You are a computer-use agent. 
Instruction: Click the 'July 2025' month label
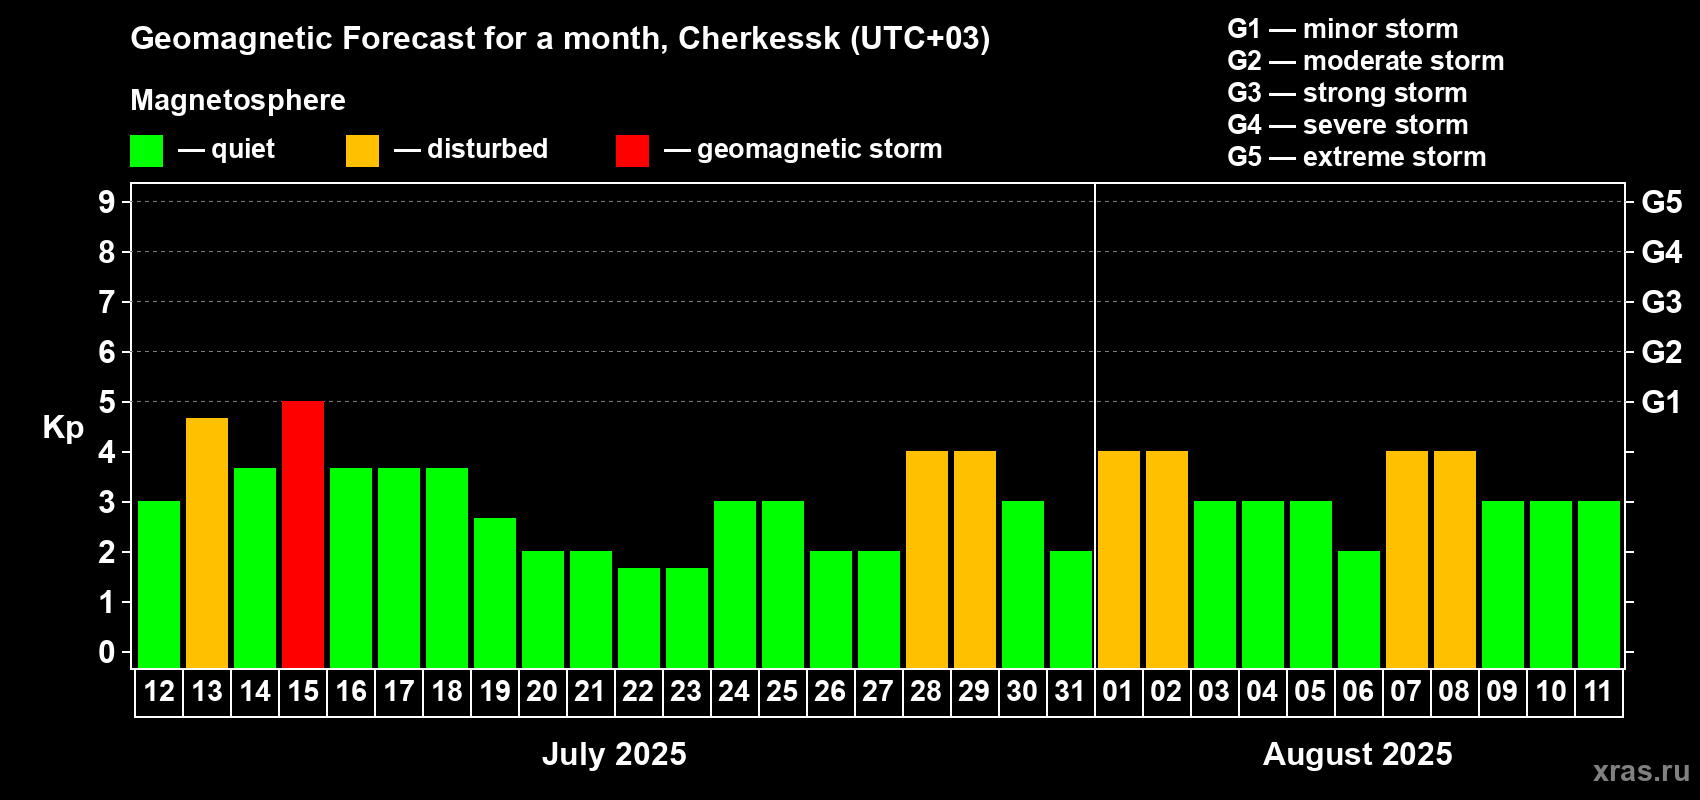tap(614, 754)
